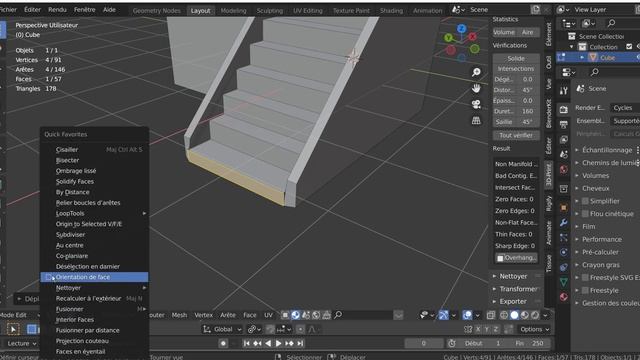Image resolution: width=640 pixels, height=360 pixels.
Task: Expand the Chemins de lumière panel
Action: (x=607, y=163)
